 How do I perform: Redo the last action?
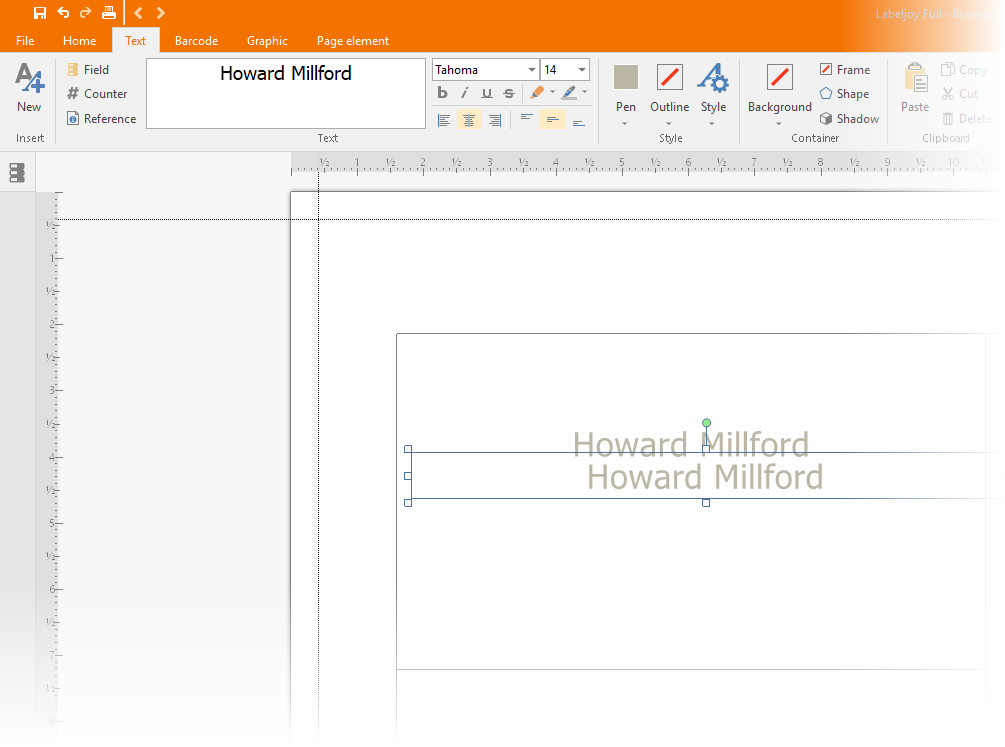pos(85,13)
